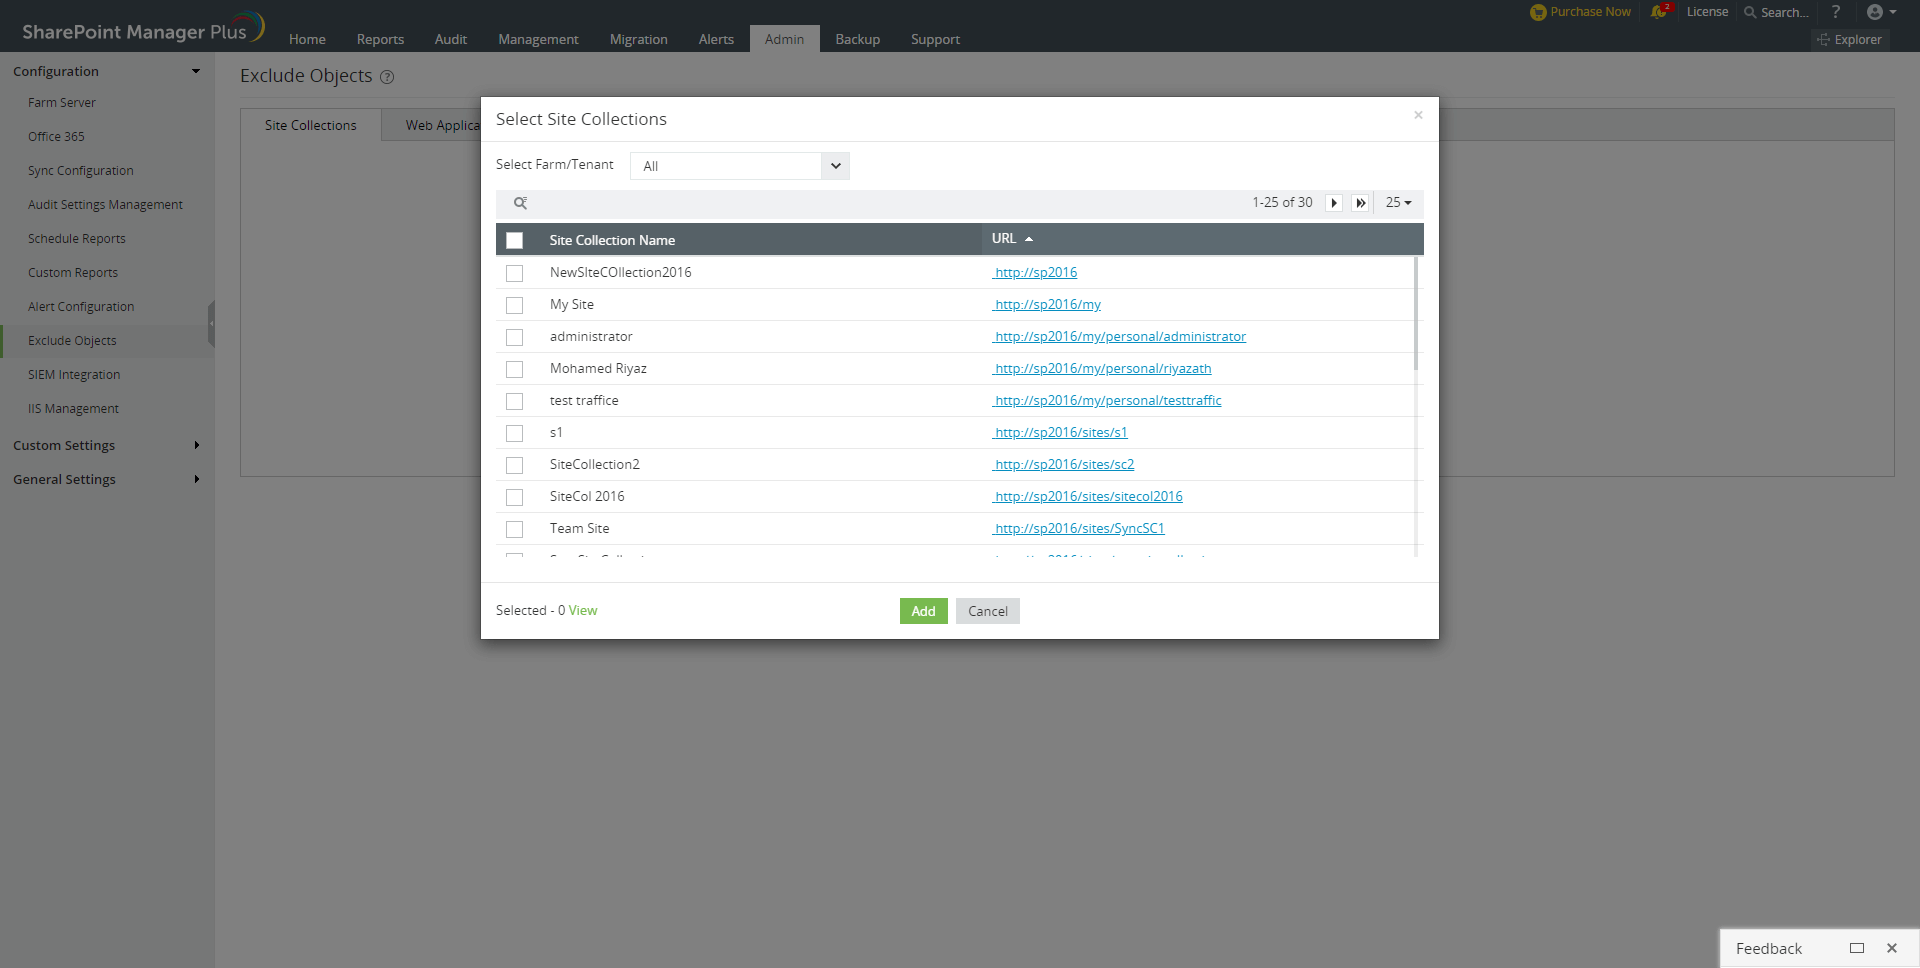The width and height of the screenshot is (1920, 968).
Task: Open the http://sp2016 URL link
Action: [1035, 272]
